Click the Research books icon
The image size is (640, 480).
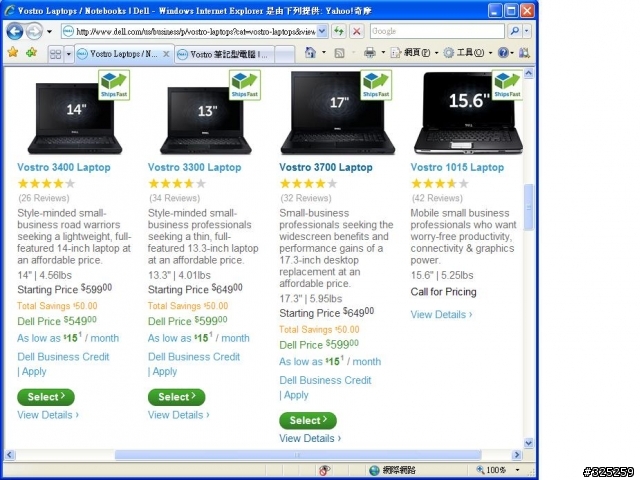[x=524, y=53]
